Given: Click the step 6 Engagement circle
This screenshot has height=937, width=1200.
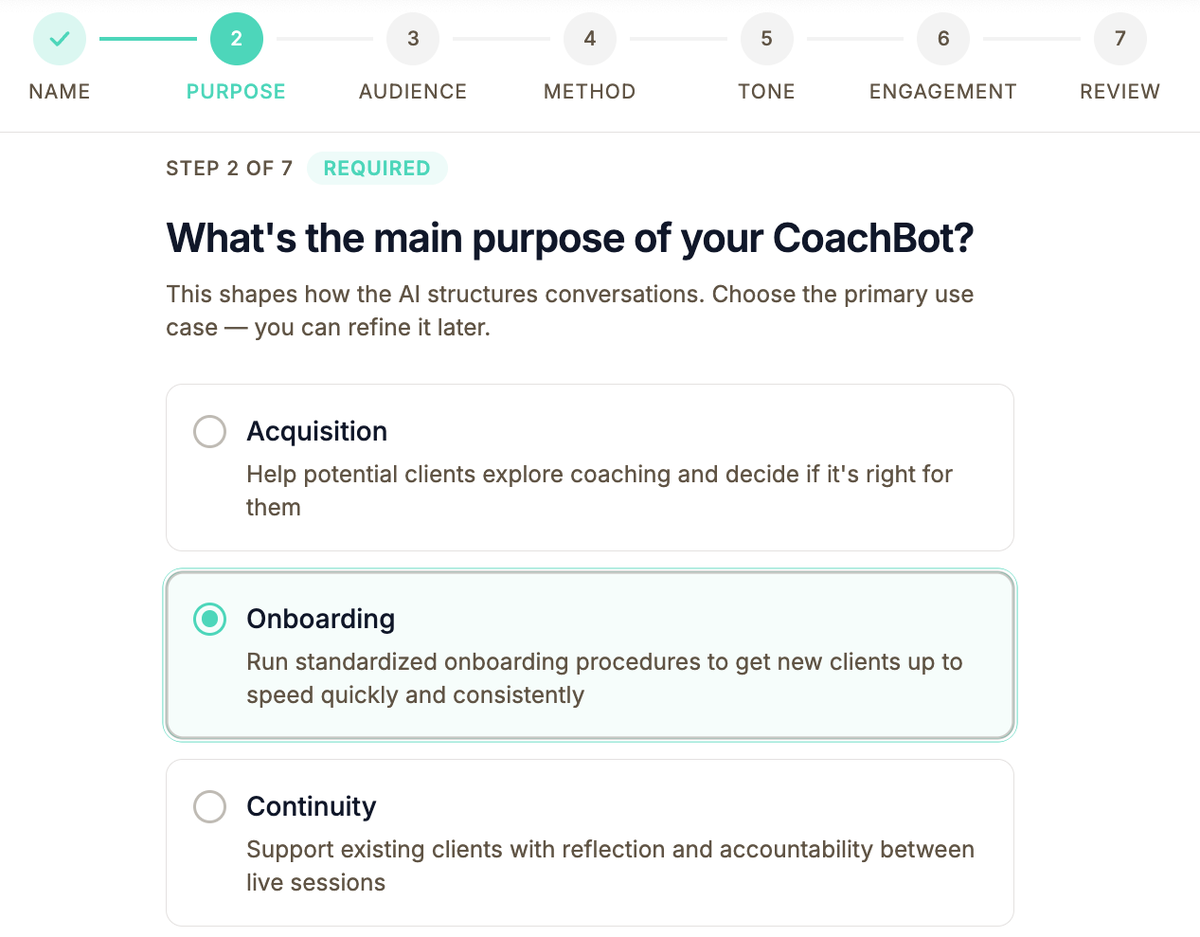Looking at the screenshot, I should [942, 38].
